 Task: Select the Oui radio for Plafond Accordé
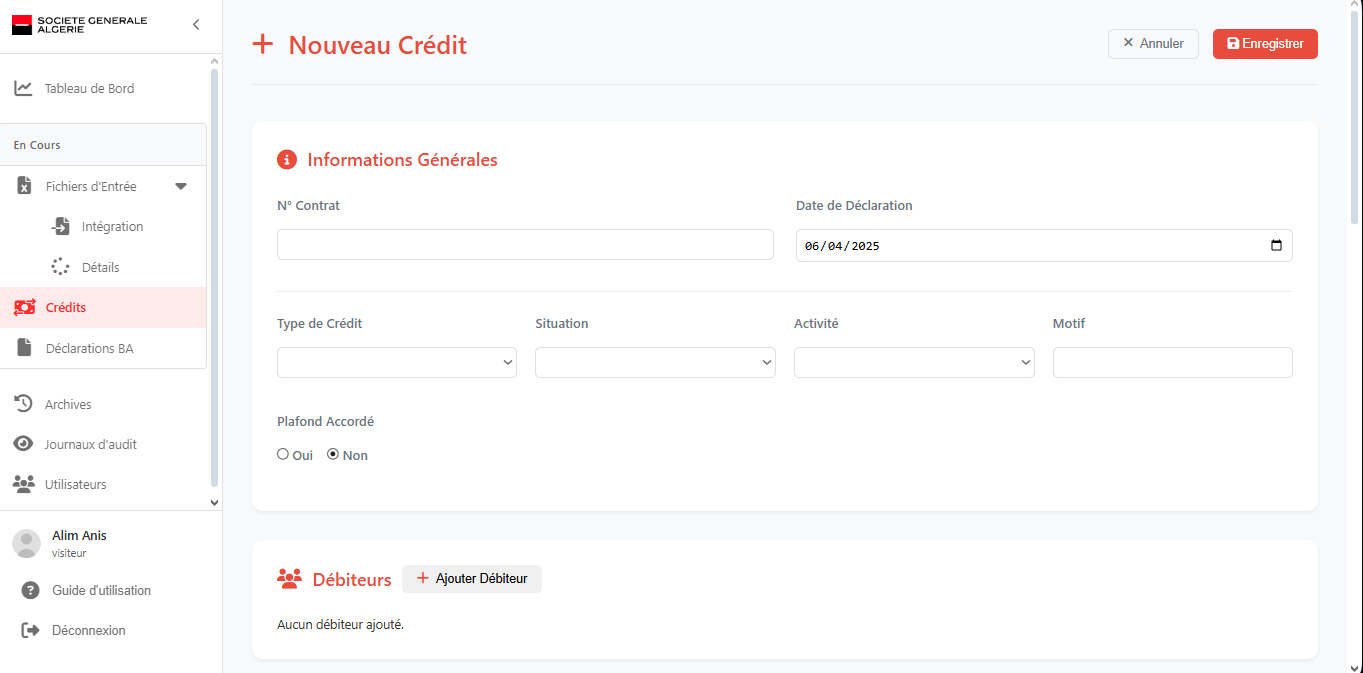coord(282,453)
